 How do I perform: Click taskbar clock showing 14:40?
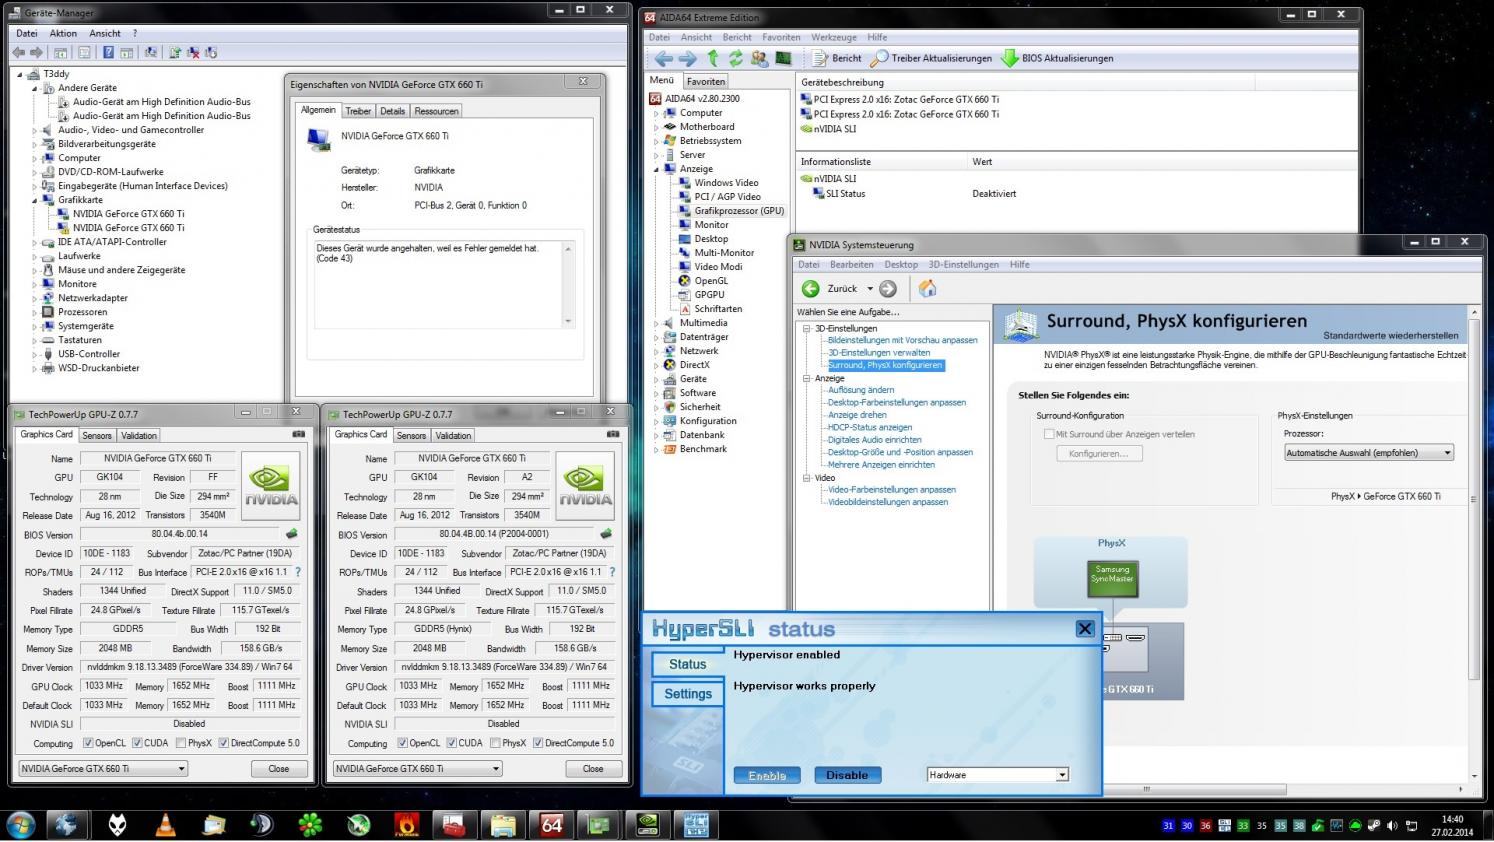tap(1452, 825)
